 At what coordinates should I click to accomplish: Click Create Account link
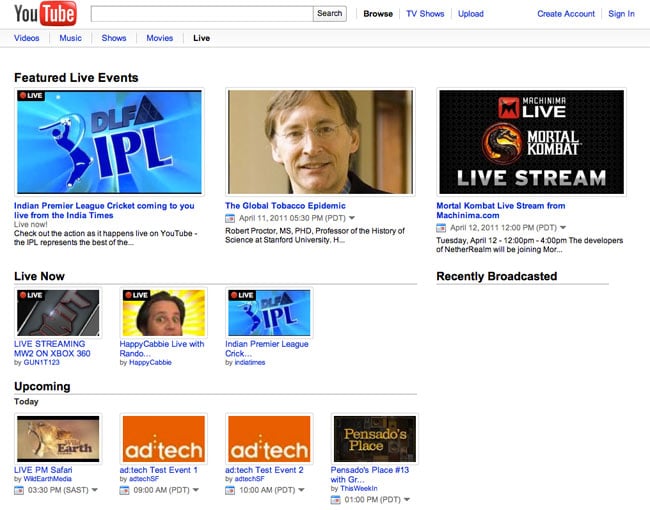[566, 14]
